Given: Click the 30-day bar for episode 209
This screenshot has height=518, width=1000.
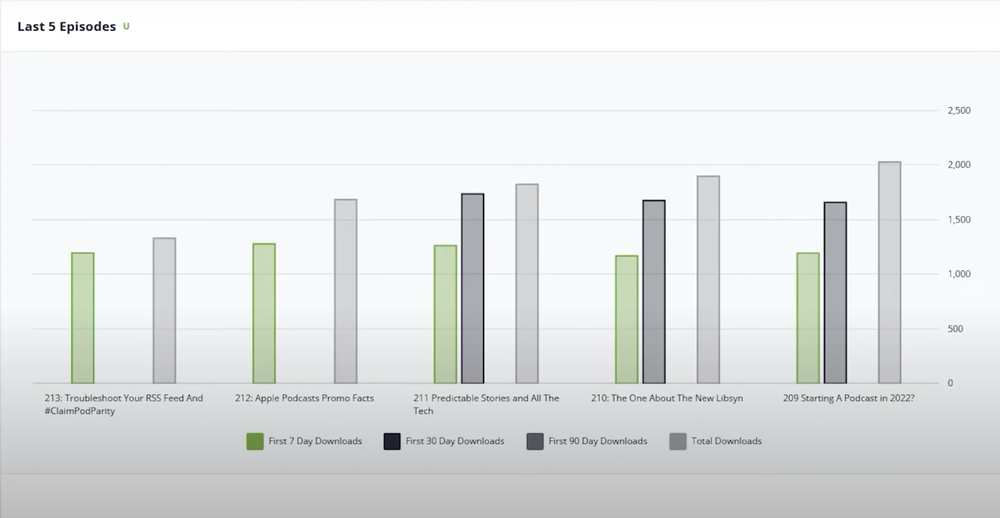Looking at the screenshot, I should pyautogui.click(x=835, y=293).
